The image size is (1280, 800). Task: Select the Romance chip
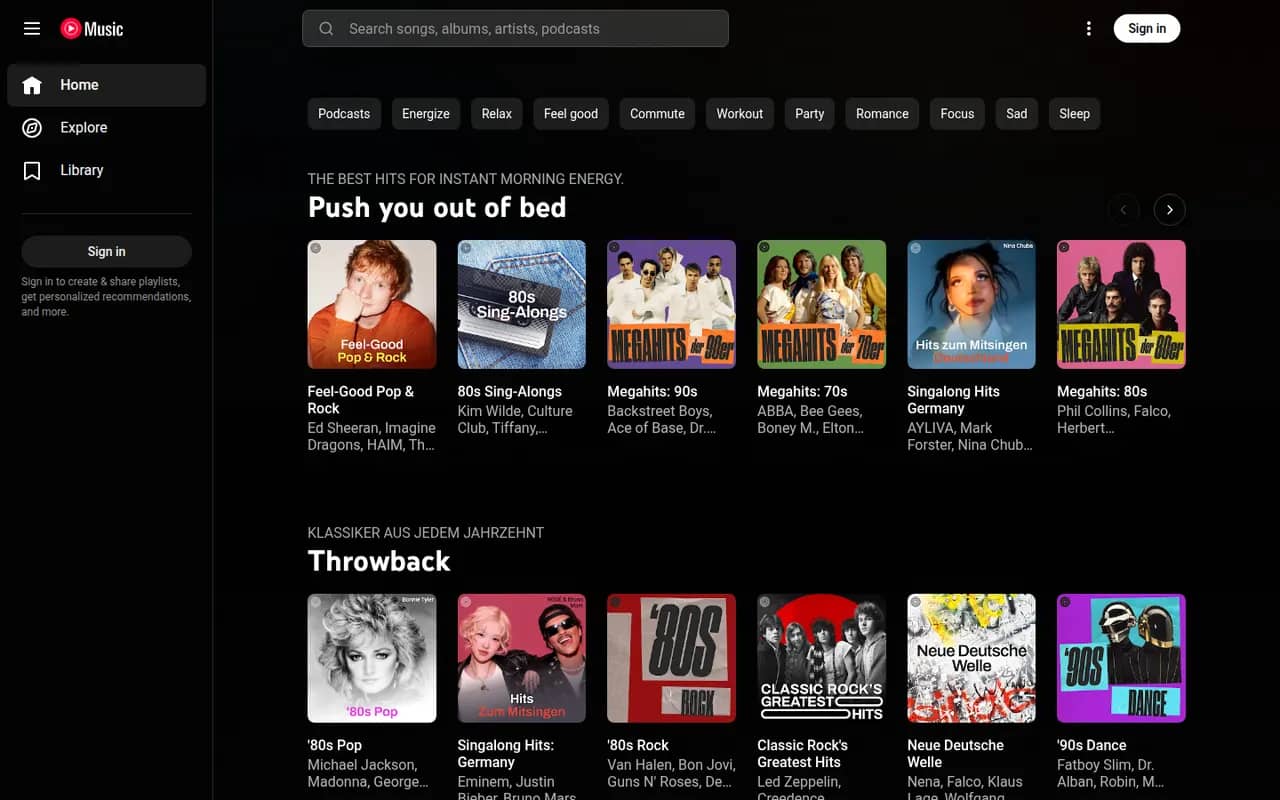pyautogui.click(x=882, y=114)
